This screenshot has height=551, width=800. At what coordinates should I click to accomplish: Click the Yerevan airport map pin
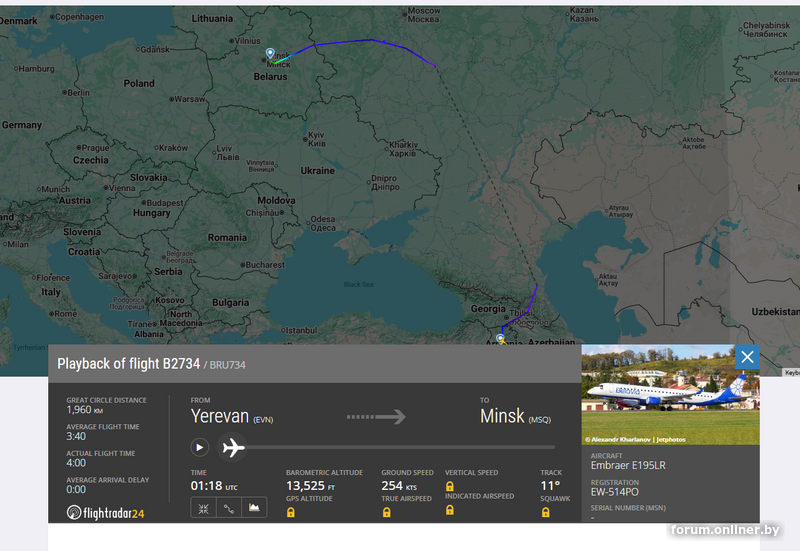pos(500,338)
